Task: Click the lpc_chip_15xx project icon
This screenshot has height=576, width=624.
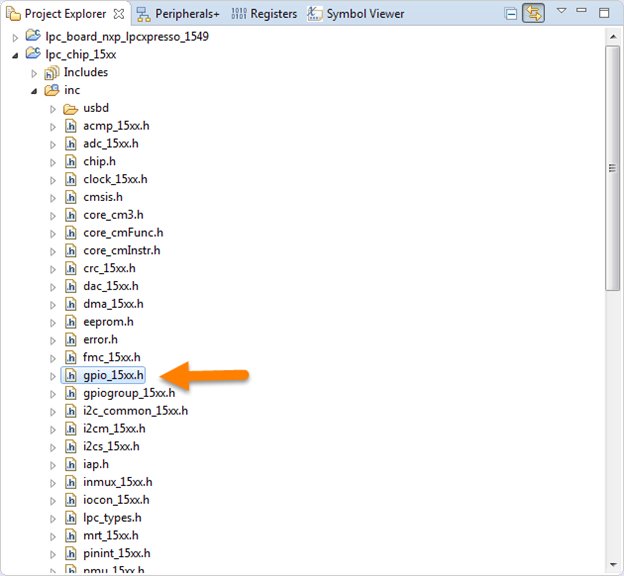Action: tap(33, 53)
